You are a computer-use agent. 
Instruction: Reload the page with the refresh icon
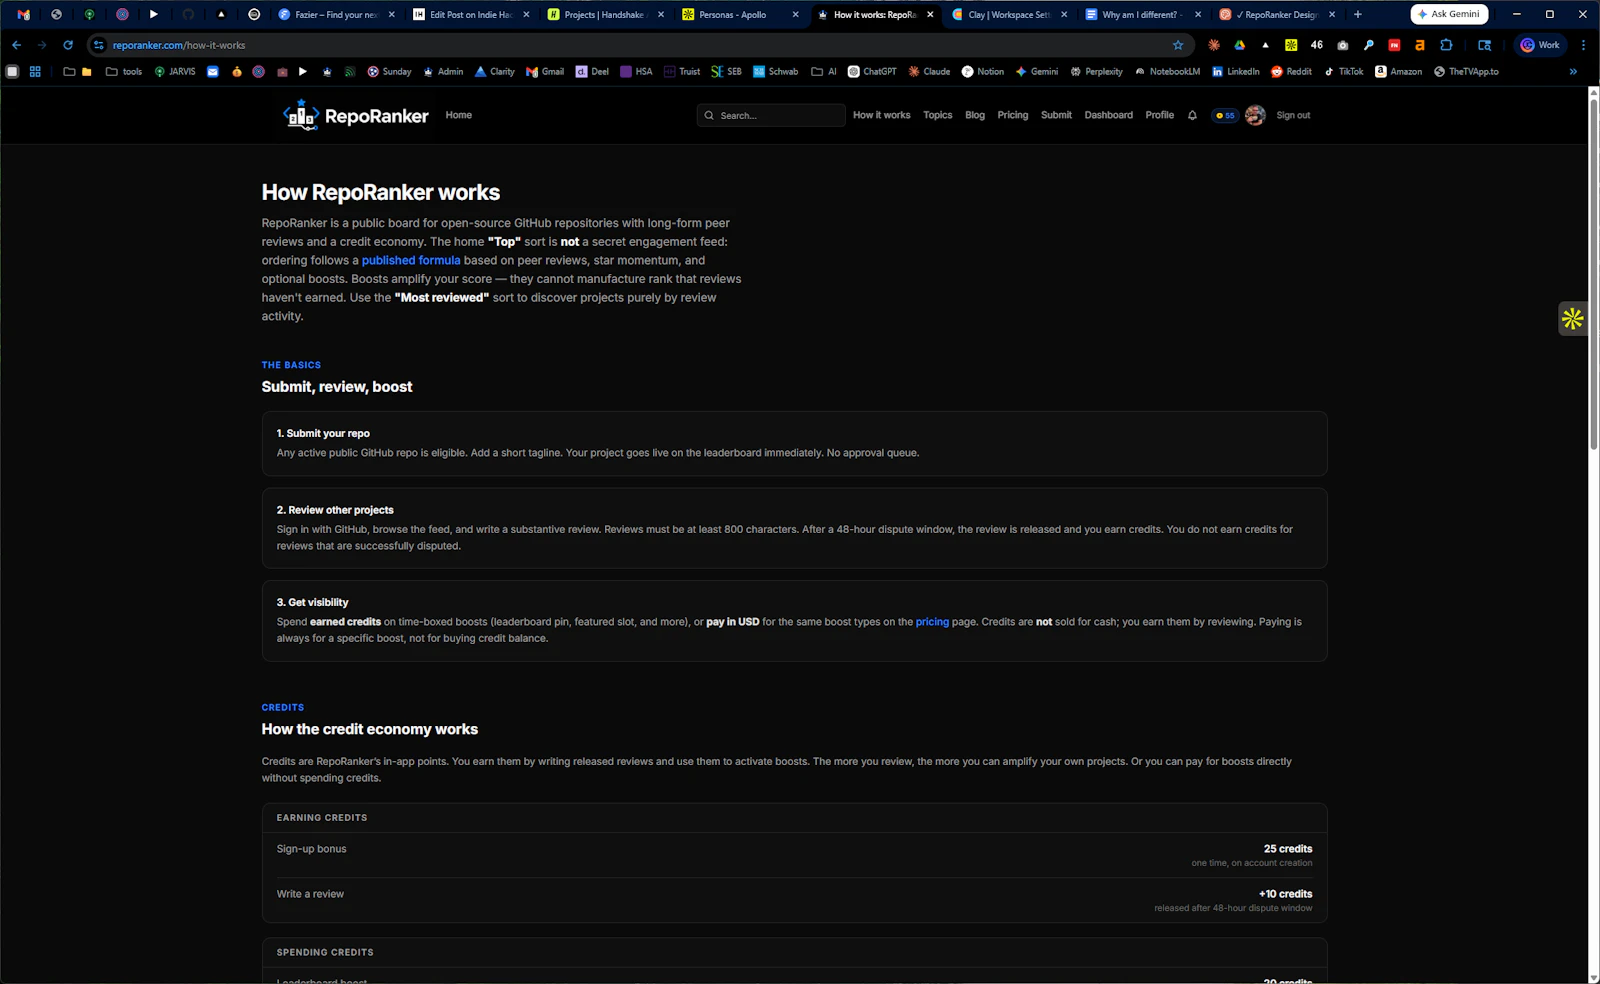click(x=68, y=45)
